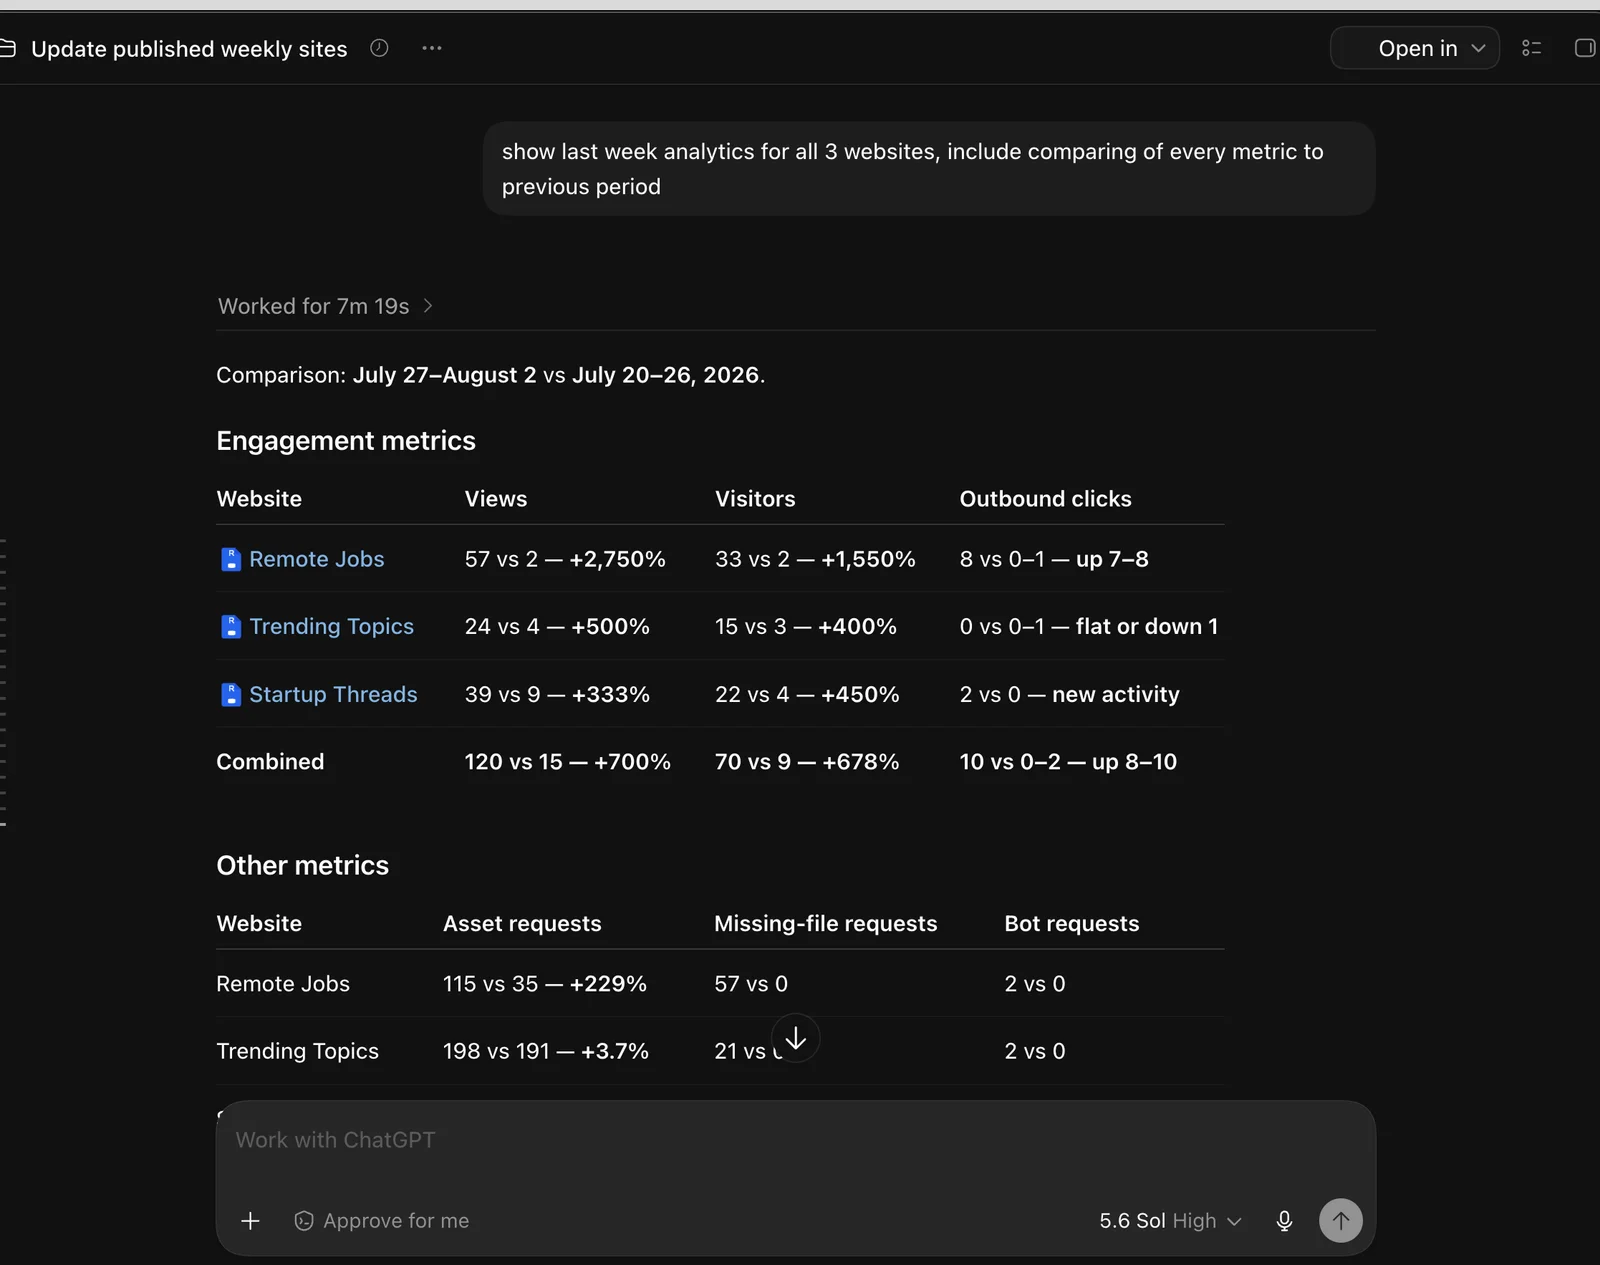Click the cell '57 vs 0'
The height and width of the screenshot is (1265, 1600).
coord(751,984)
